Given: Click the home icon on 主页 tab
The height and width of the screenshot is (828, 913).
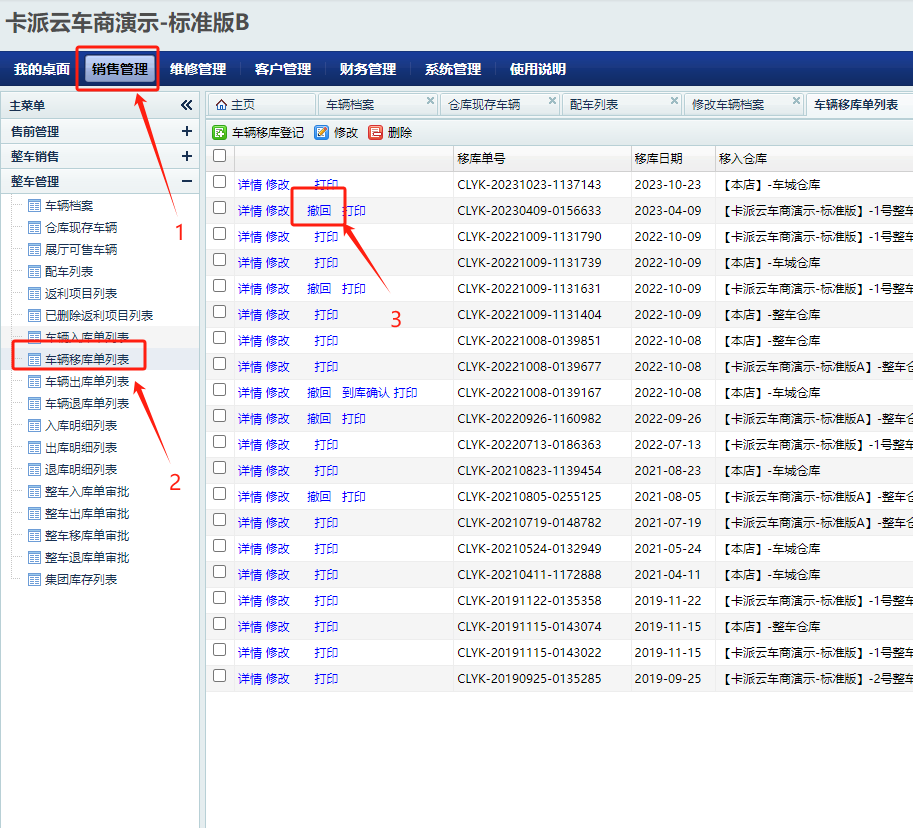Looking at the screenshot, I should click(x=221, y=104).
